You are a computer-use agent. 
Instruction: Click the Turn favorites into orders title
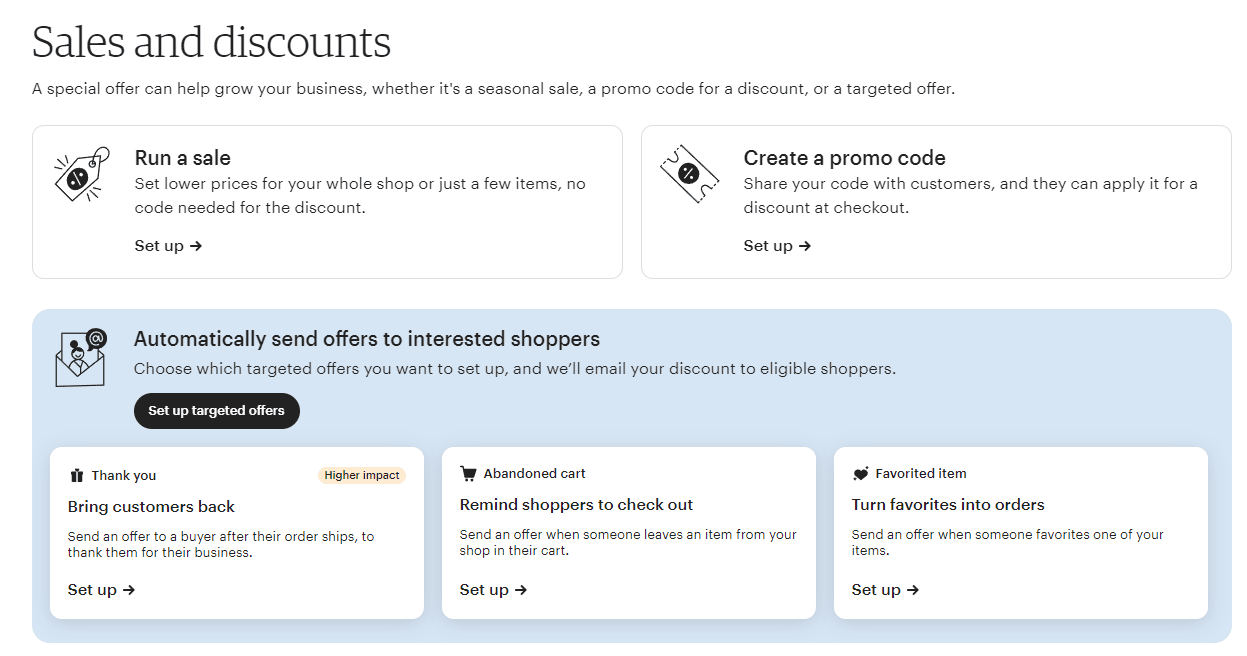[x=948, y=505]
